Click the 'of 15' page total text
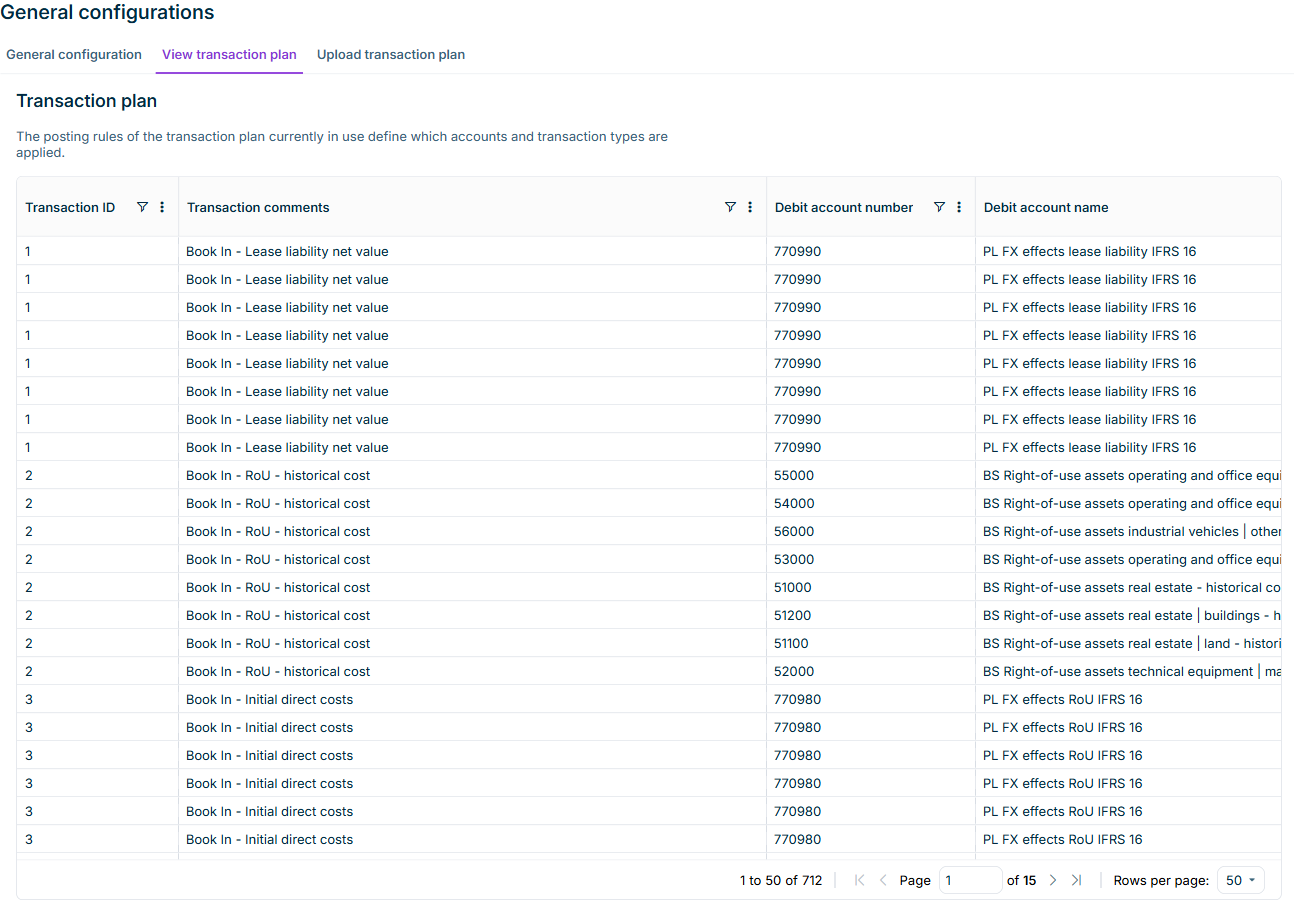The width and height of the screenshot is (1294, 912). click(1021, 880)
